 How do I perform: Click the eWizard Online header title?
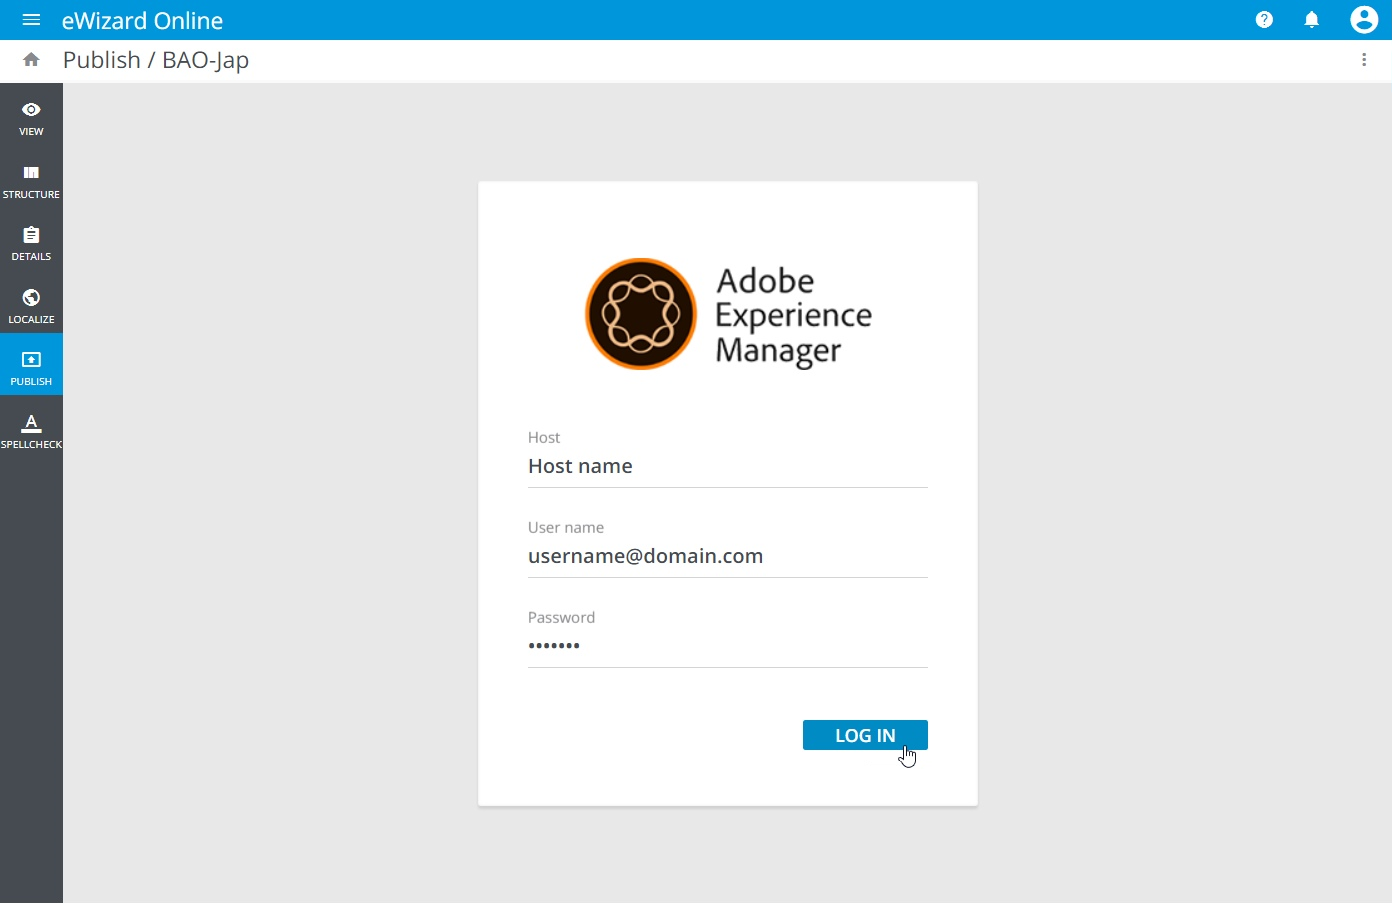coord(142,20)
